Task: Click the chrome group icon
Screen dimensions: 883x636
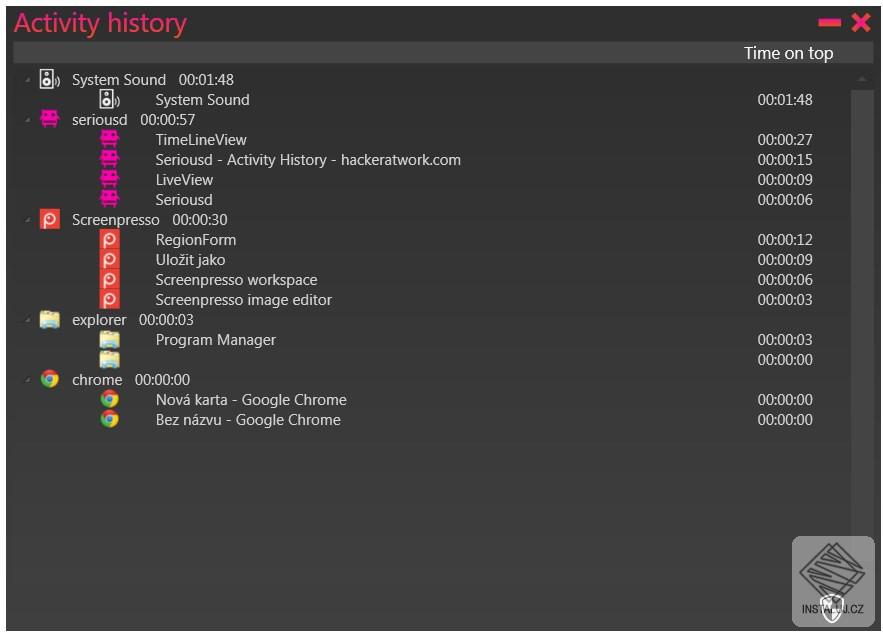Action: [x=49, y=379]
